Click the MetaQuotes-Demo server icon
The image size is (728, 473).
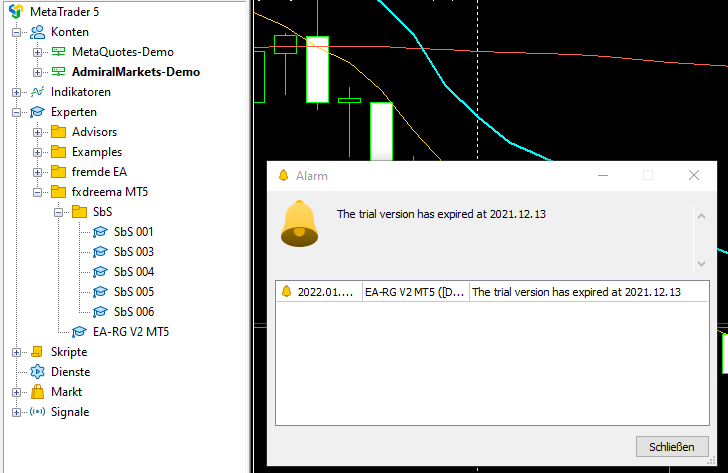tap(58, 52)
